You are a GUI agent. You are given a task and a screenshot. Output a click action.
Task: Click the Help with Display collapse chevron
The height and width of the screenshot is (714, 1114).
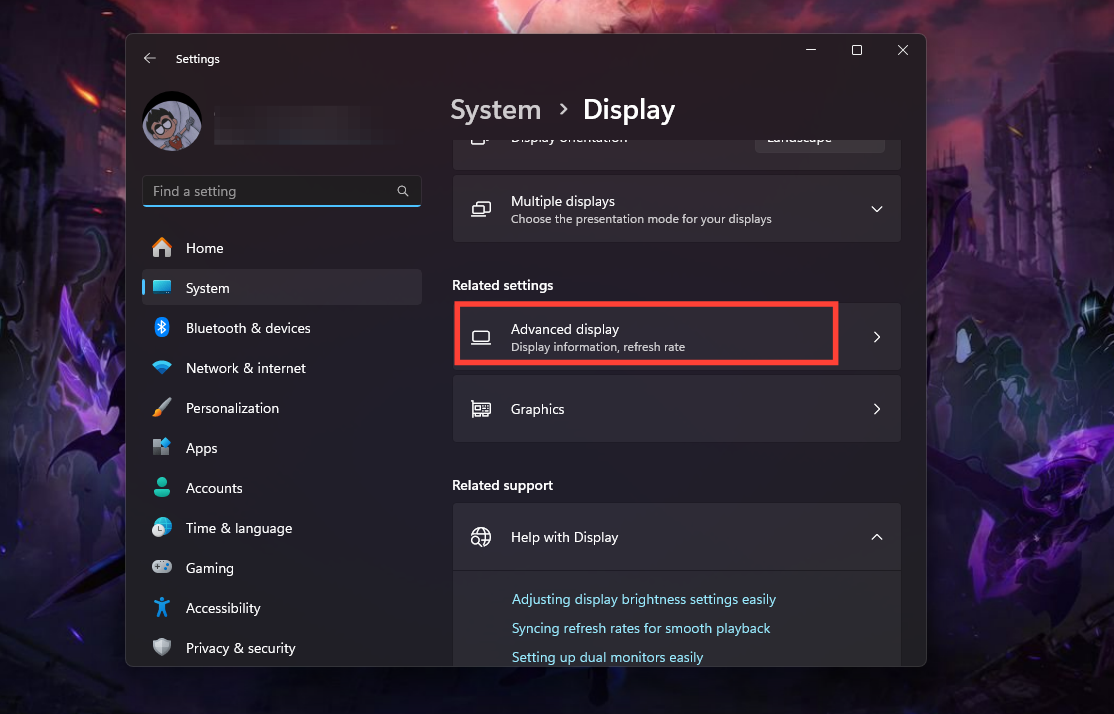coord(877,537)
